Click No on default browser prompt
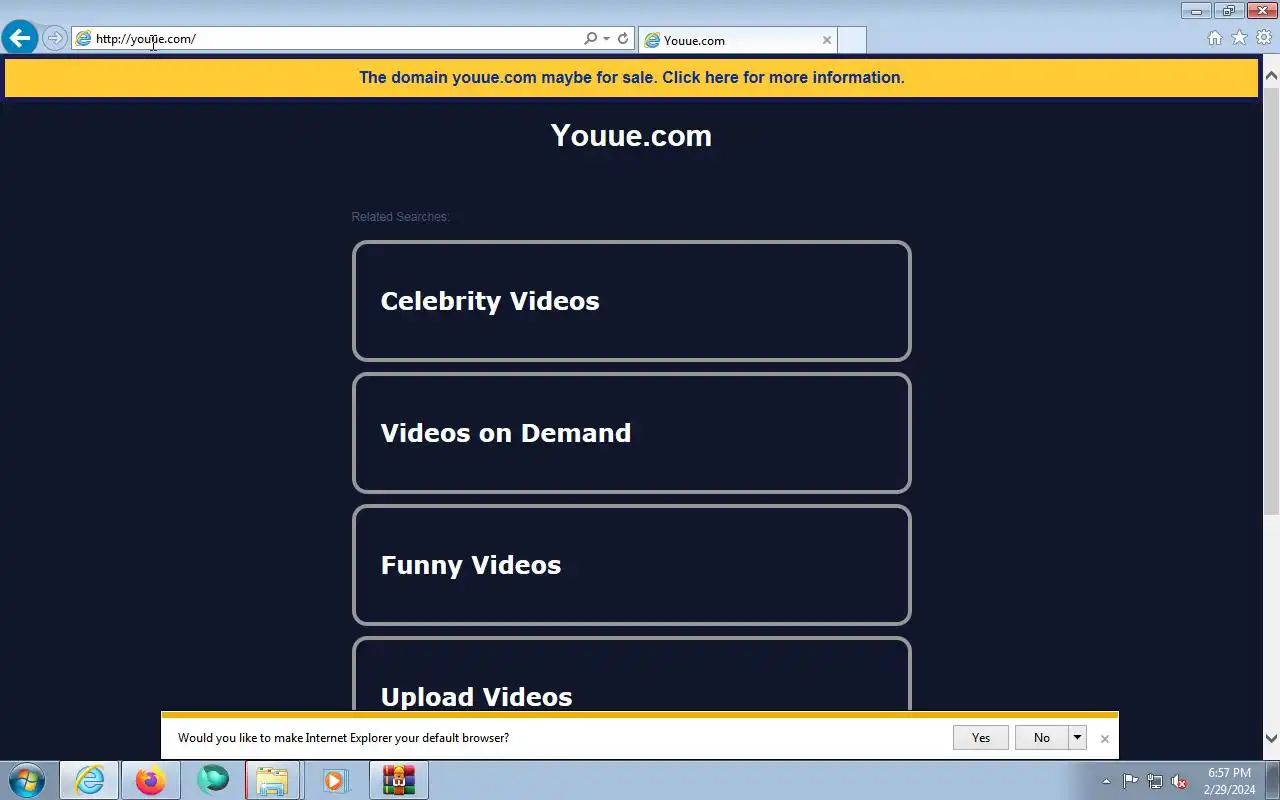Image resolution: width=1280 pixels, height=800 pixels. (1042, 738)
